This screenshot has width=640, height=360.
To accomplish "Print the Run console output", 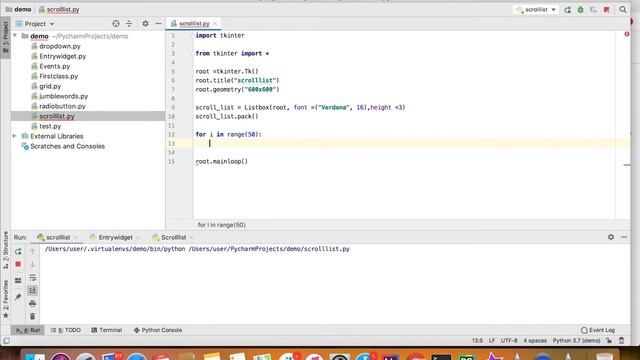I will [33, 303].
